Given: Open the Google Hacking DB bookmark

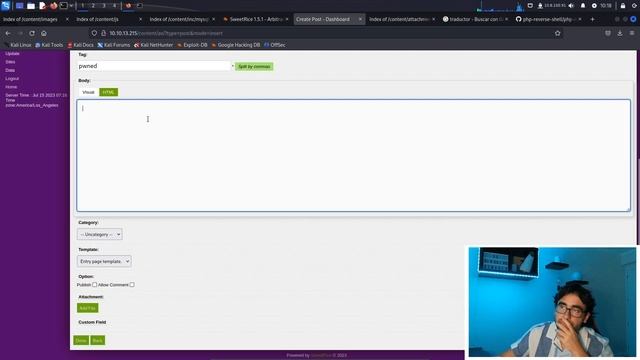Looking at the screenshot, I should tap(236, 45).
